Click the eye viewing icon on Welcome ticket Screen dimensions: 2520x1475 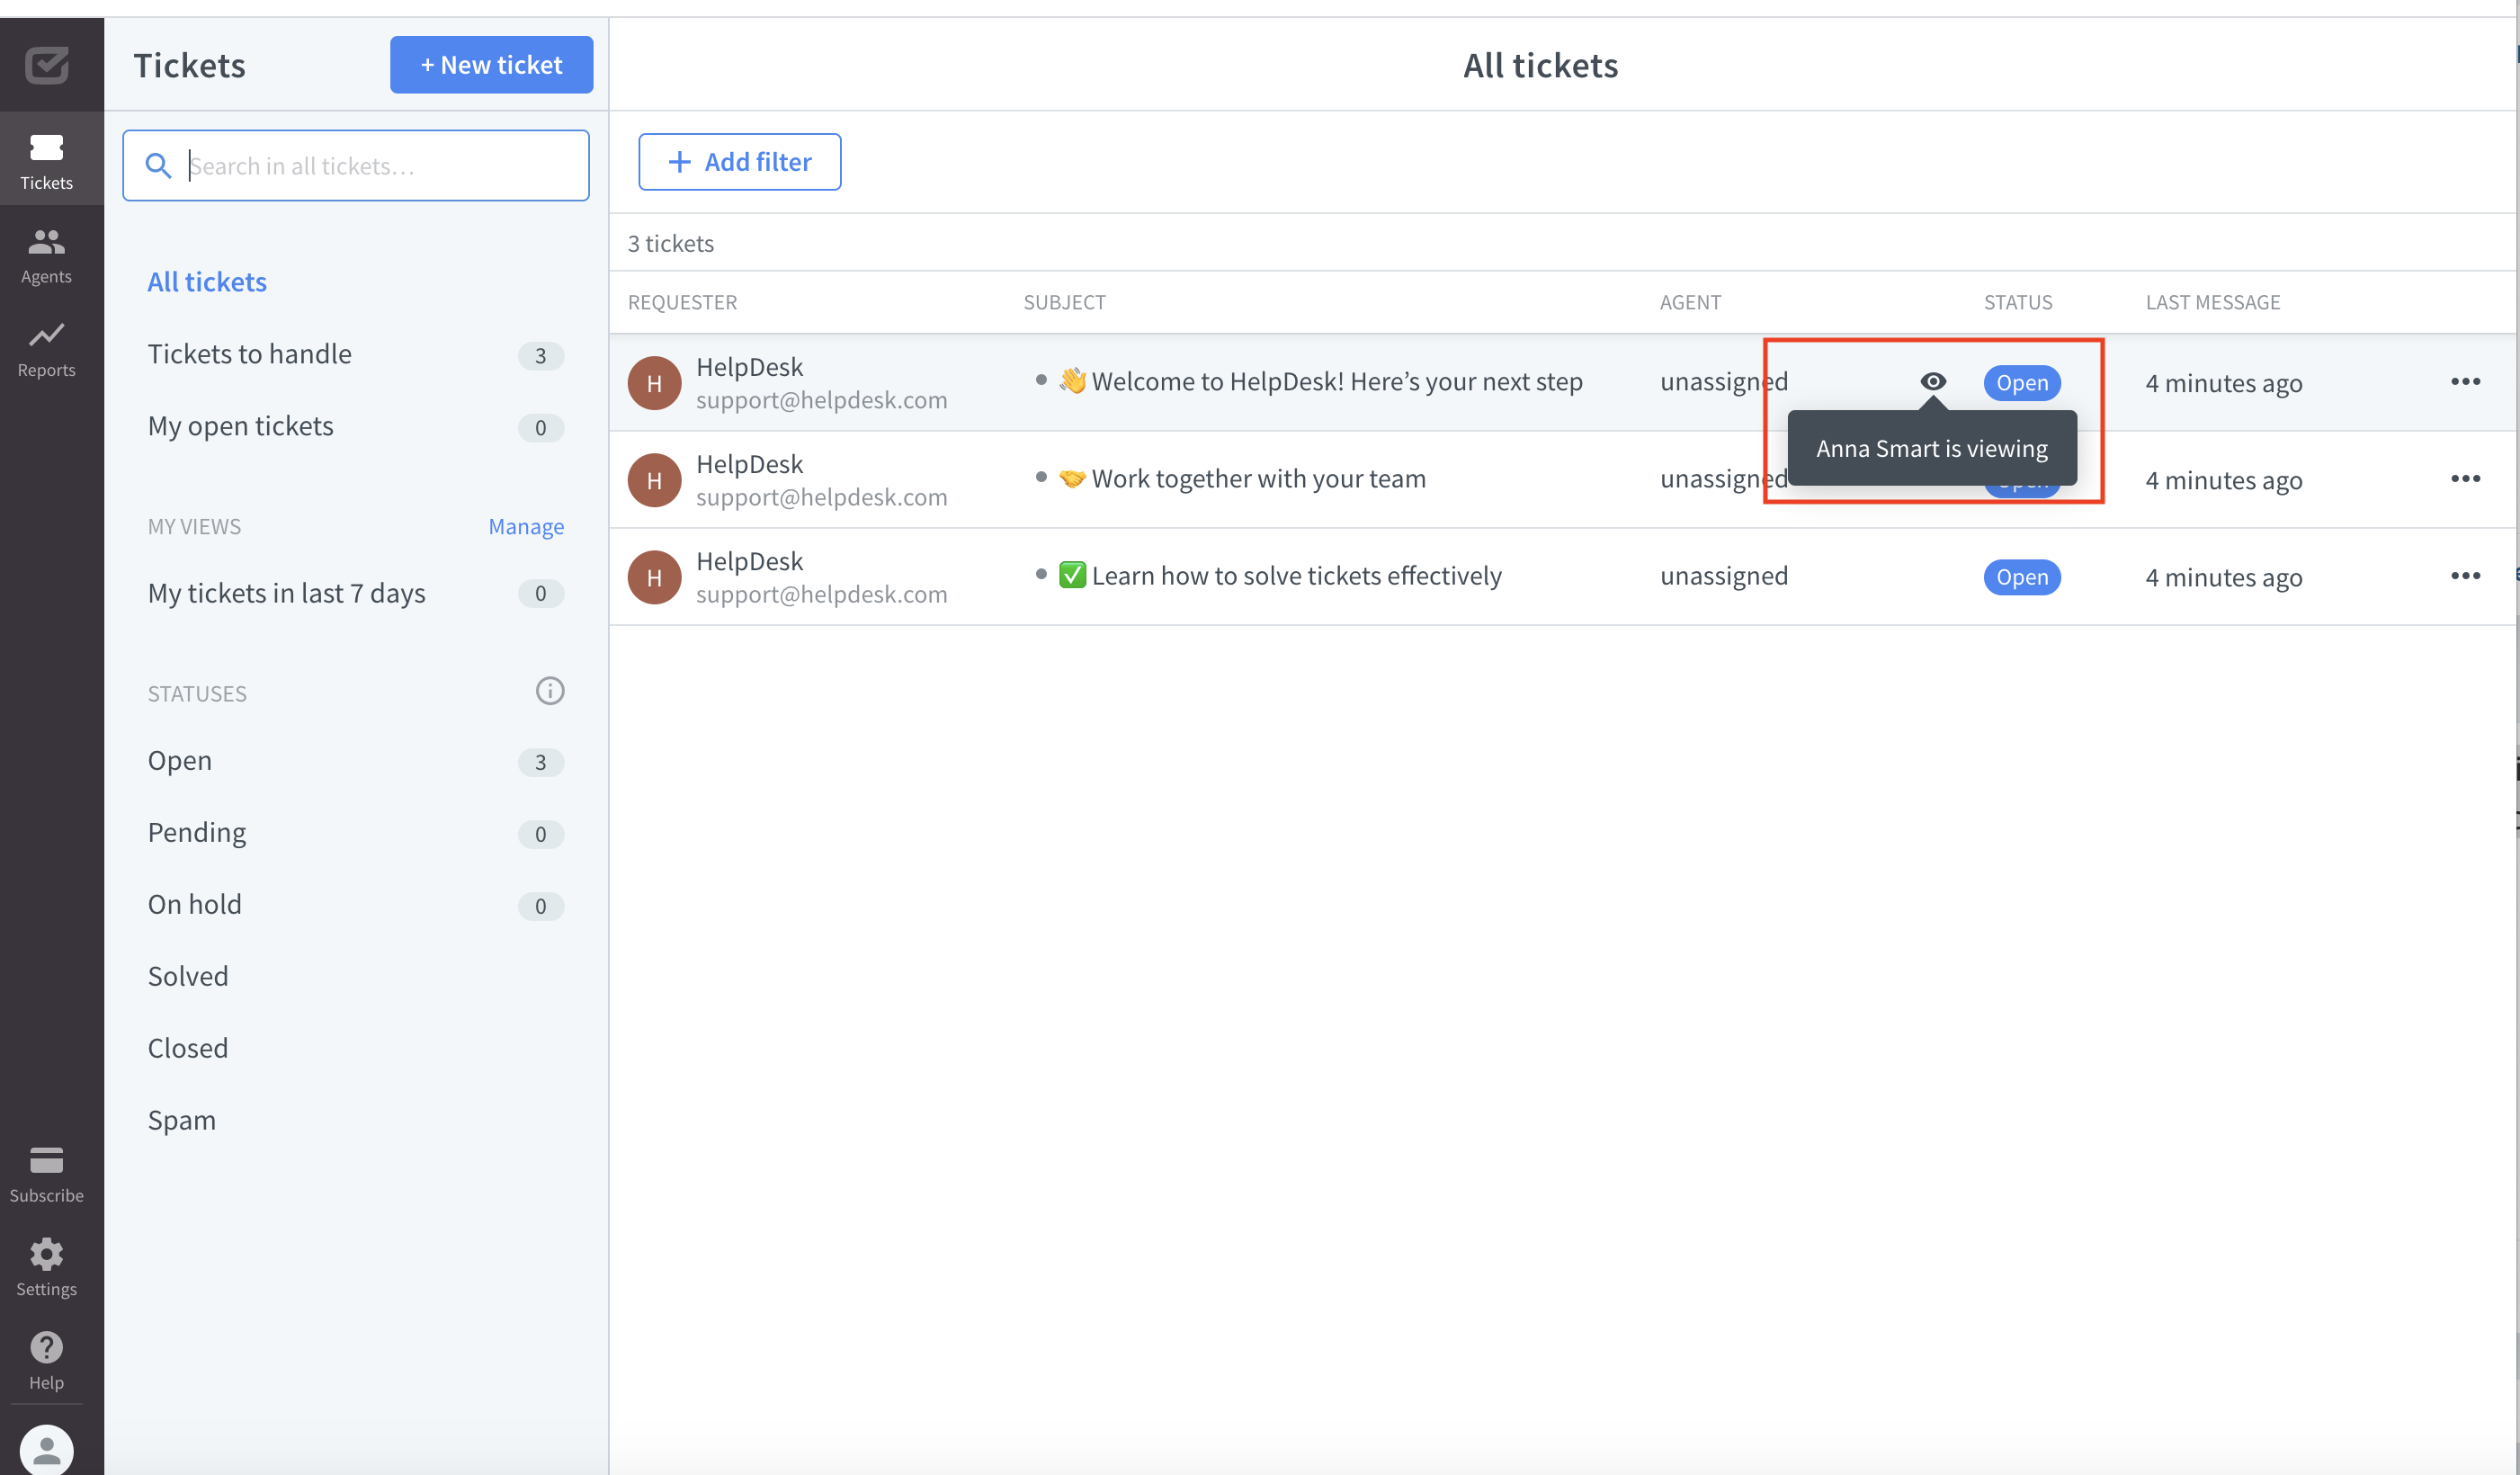(1933, 381)
